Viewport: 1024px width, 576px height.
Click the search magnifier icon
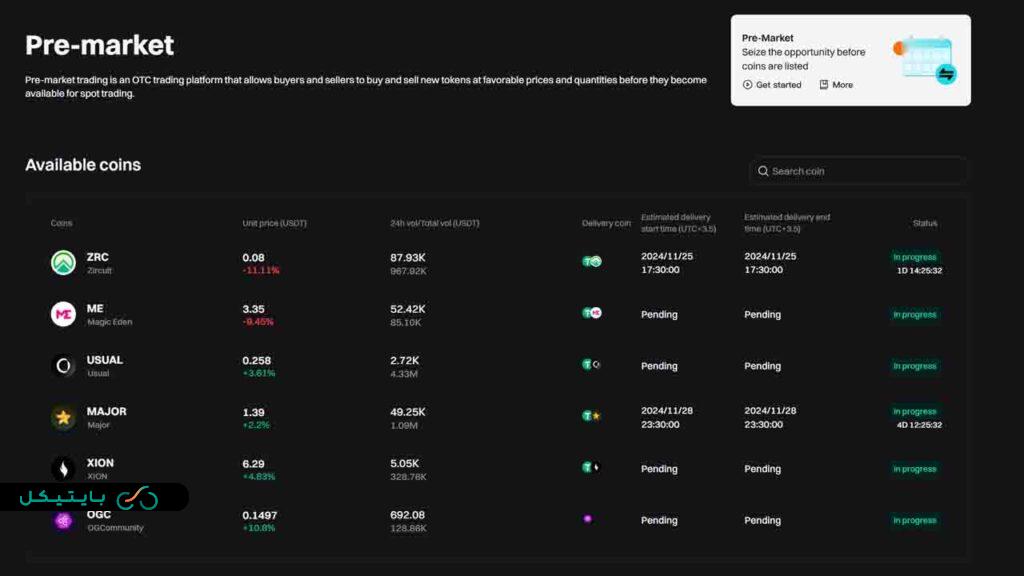click(763, 171)
